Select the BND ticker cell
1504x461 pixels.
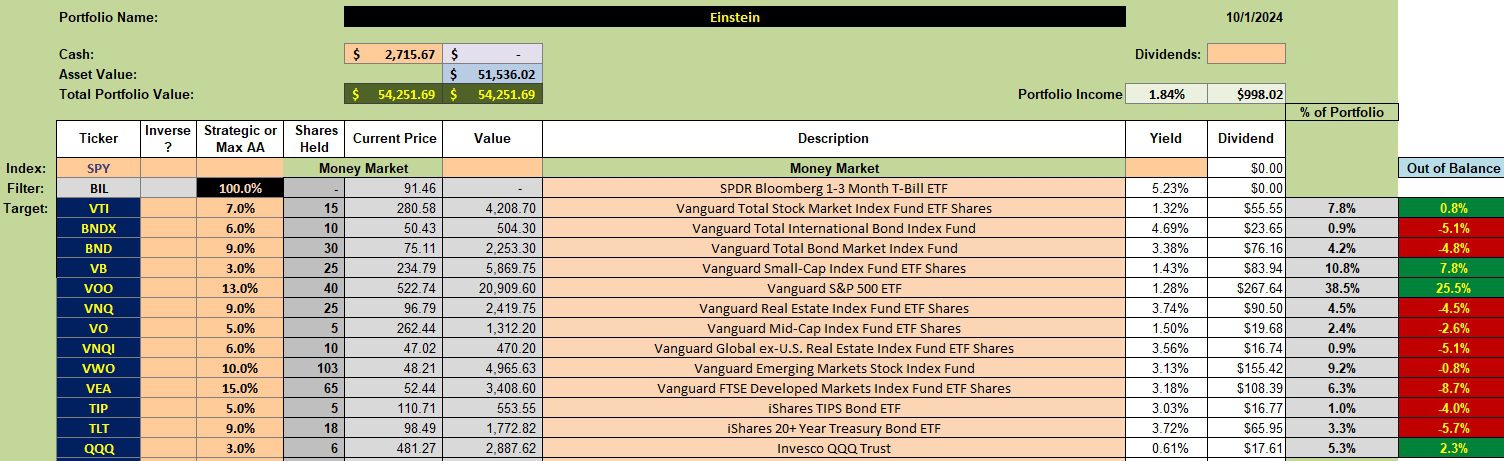(x=98, y=248)
